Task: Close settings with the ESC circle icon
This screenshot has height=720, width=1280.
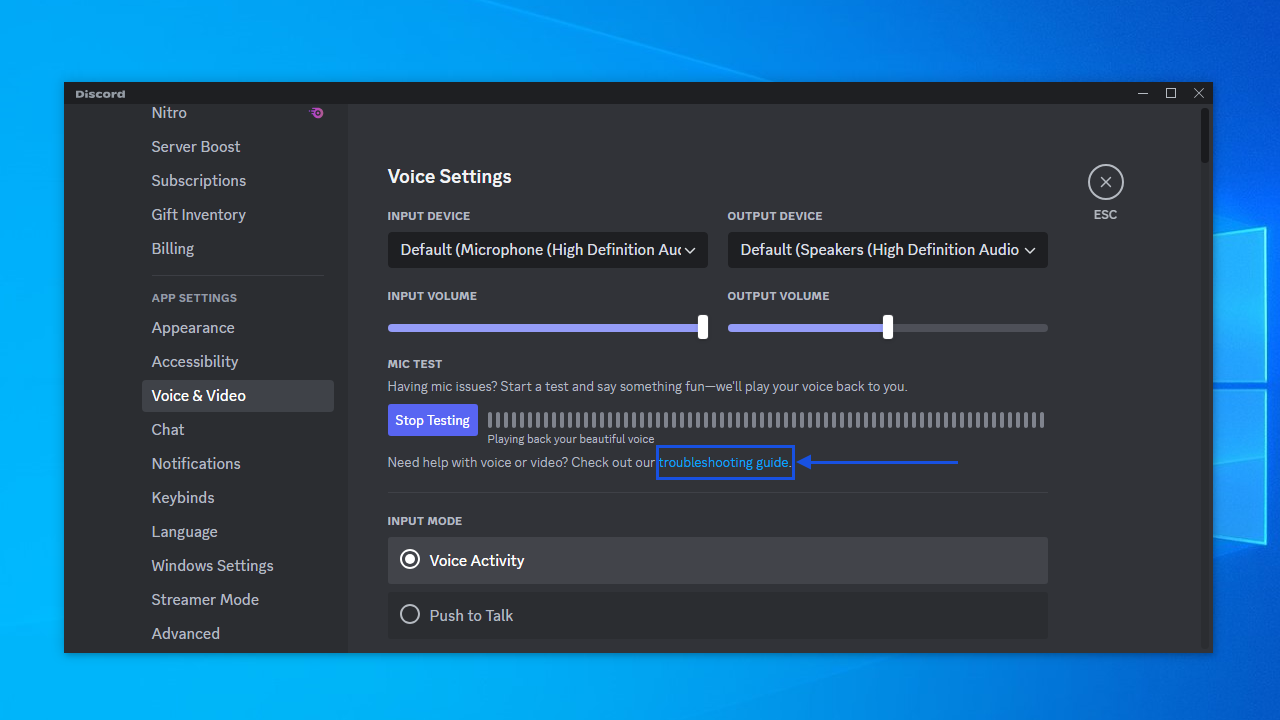Action: pos(1105,182)
